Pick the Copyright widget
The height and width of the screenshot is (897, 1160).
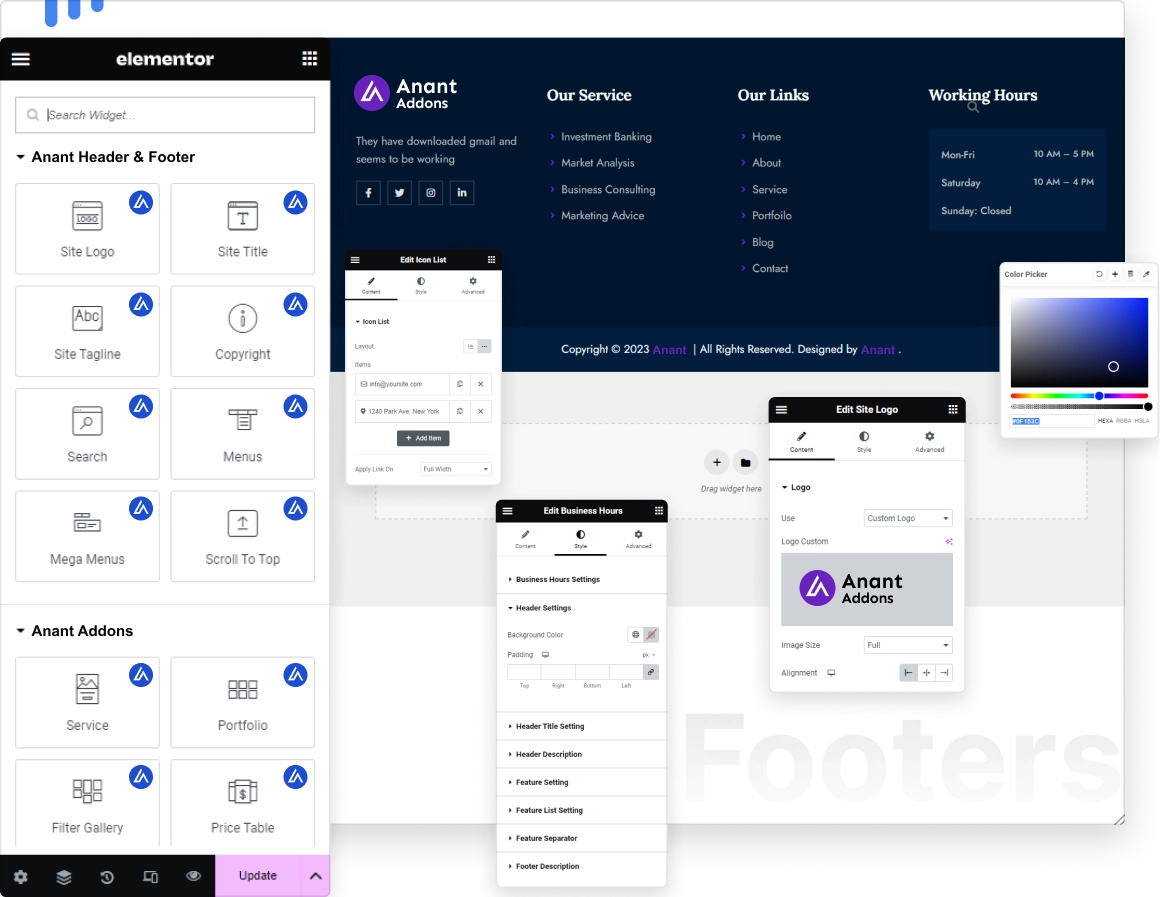pos(243,331)
